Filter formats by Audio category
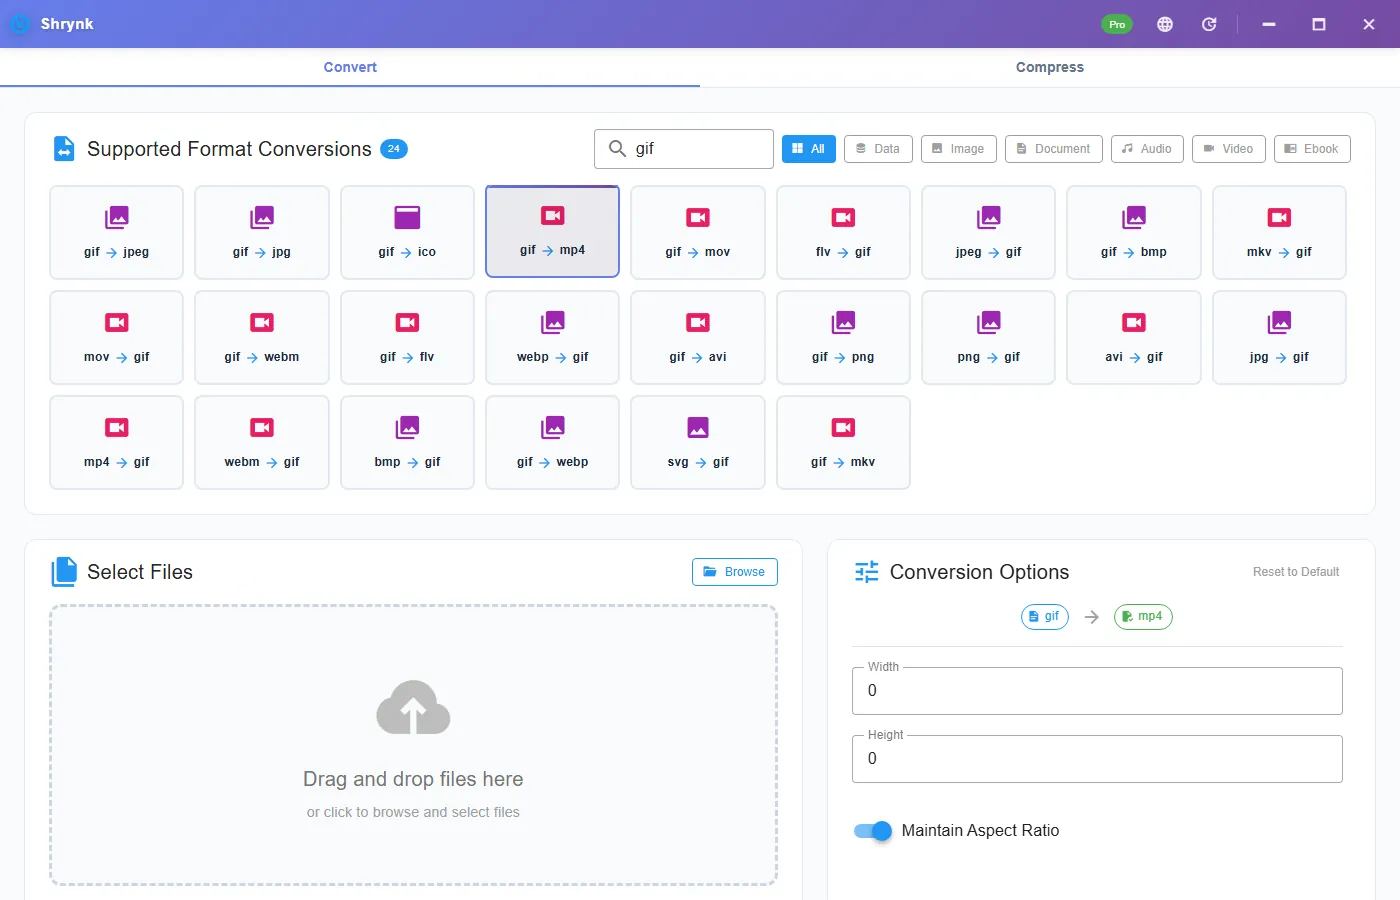This screenshot has height=900, width=1400. pyautogui.click(x=1147, y=149)
